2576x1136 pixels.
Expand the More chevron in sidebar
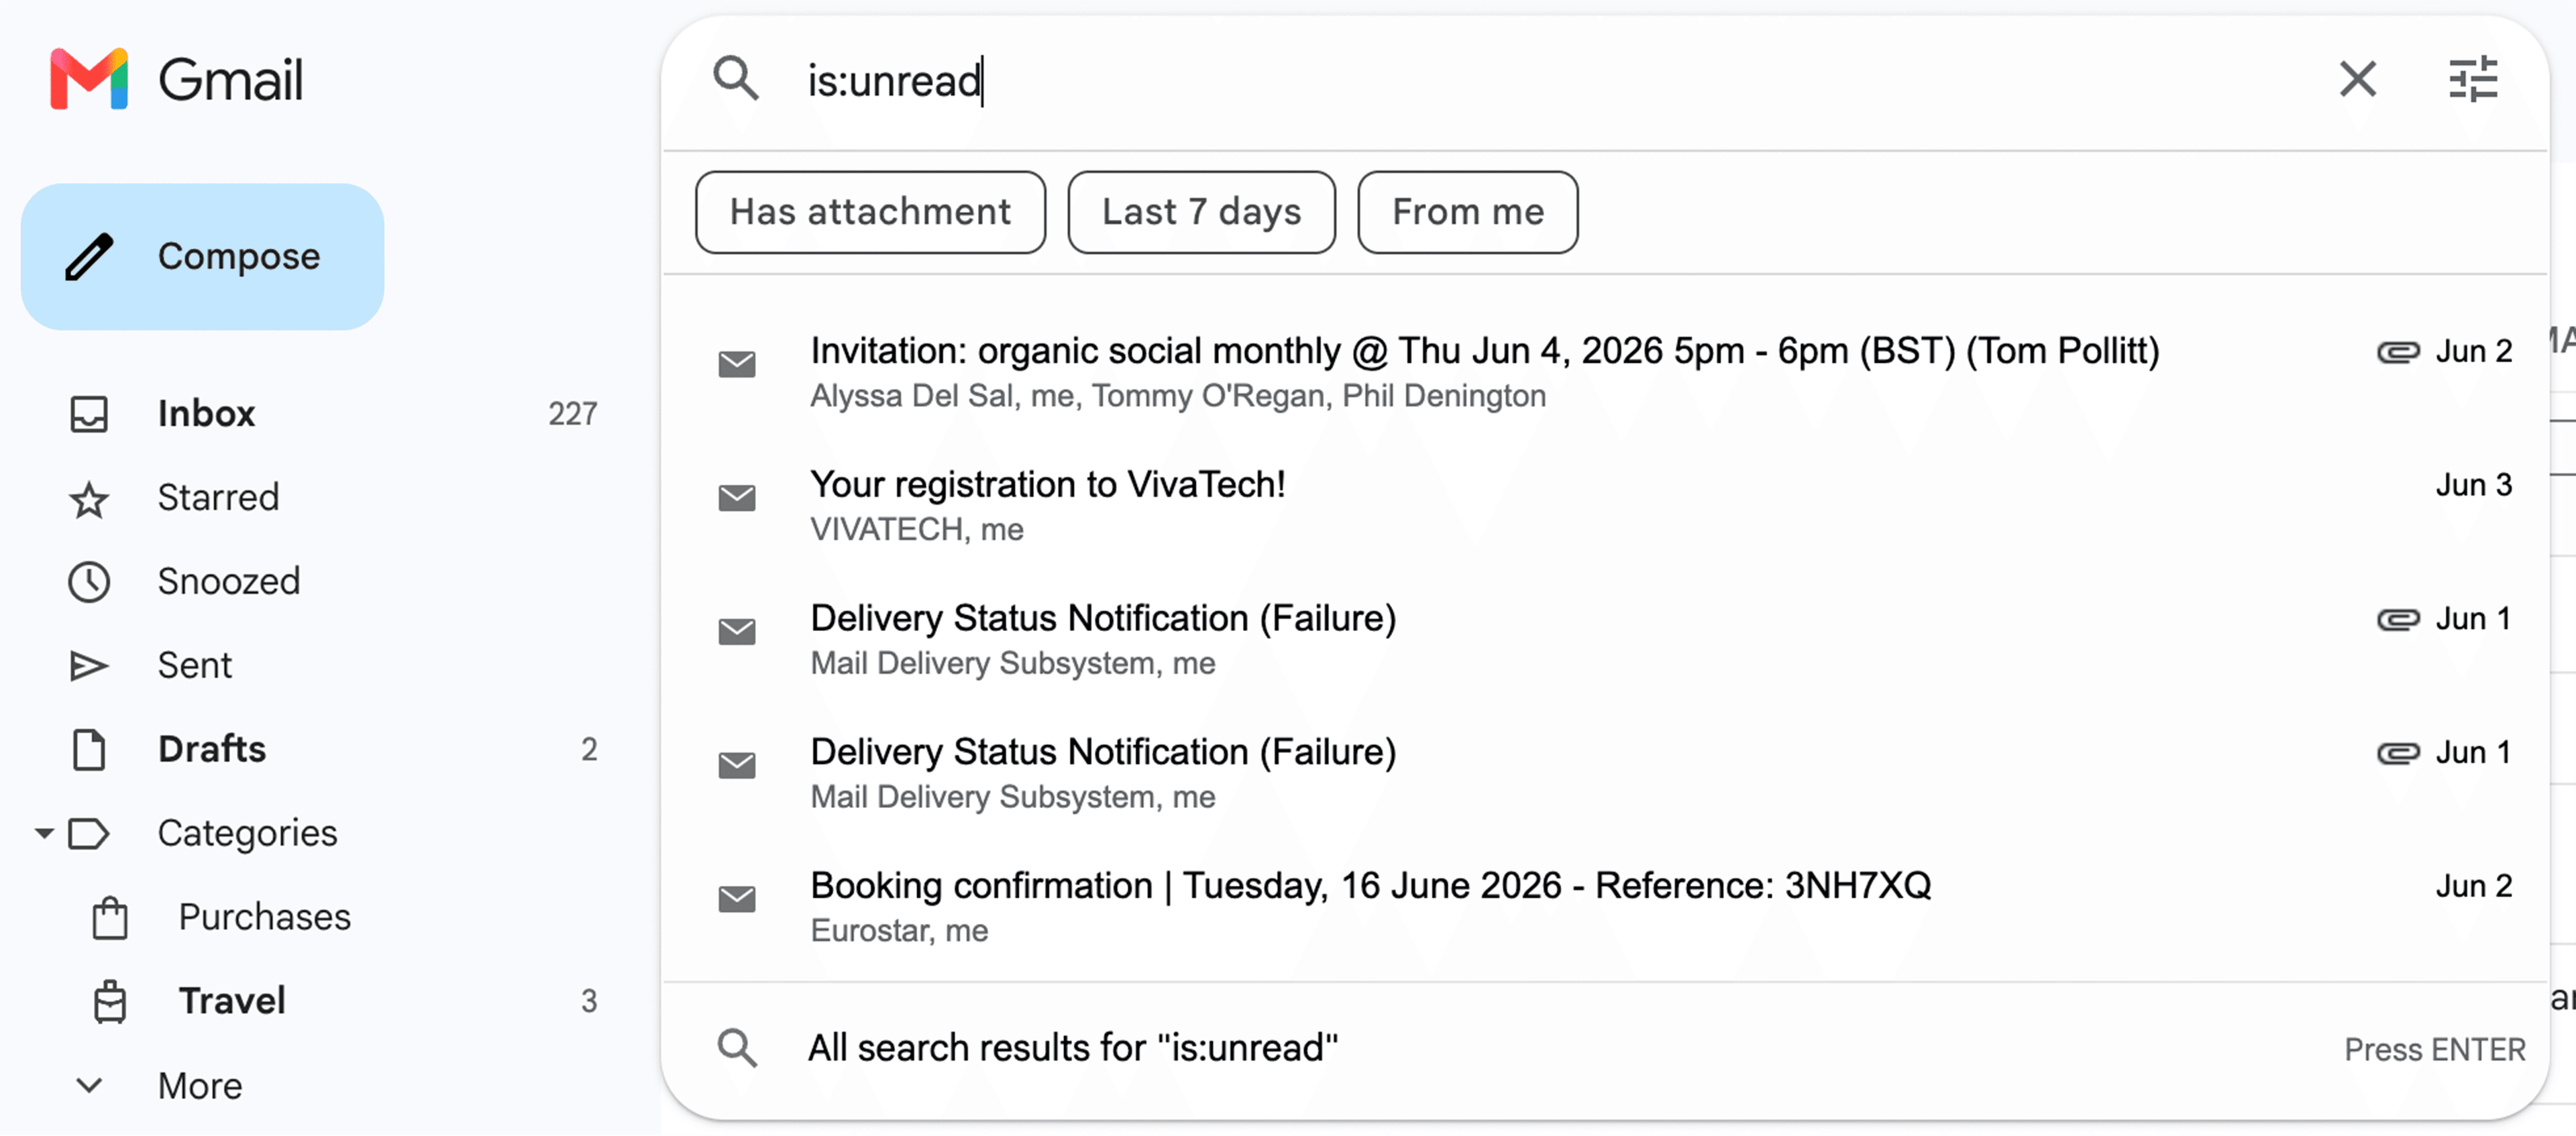pos(89,1086)
